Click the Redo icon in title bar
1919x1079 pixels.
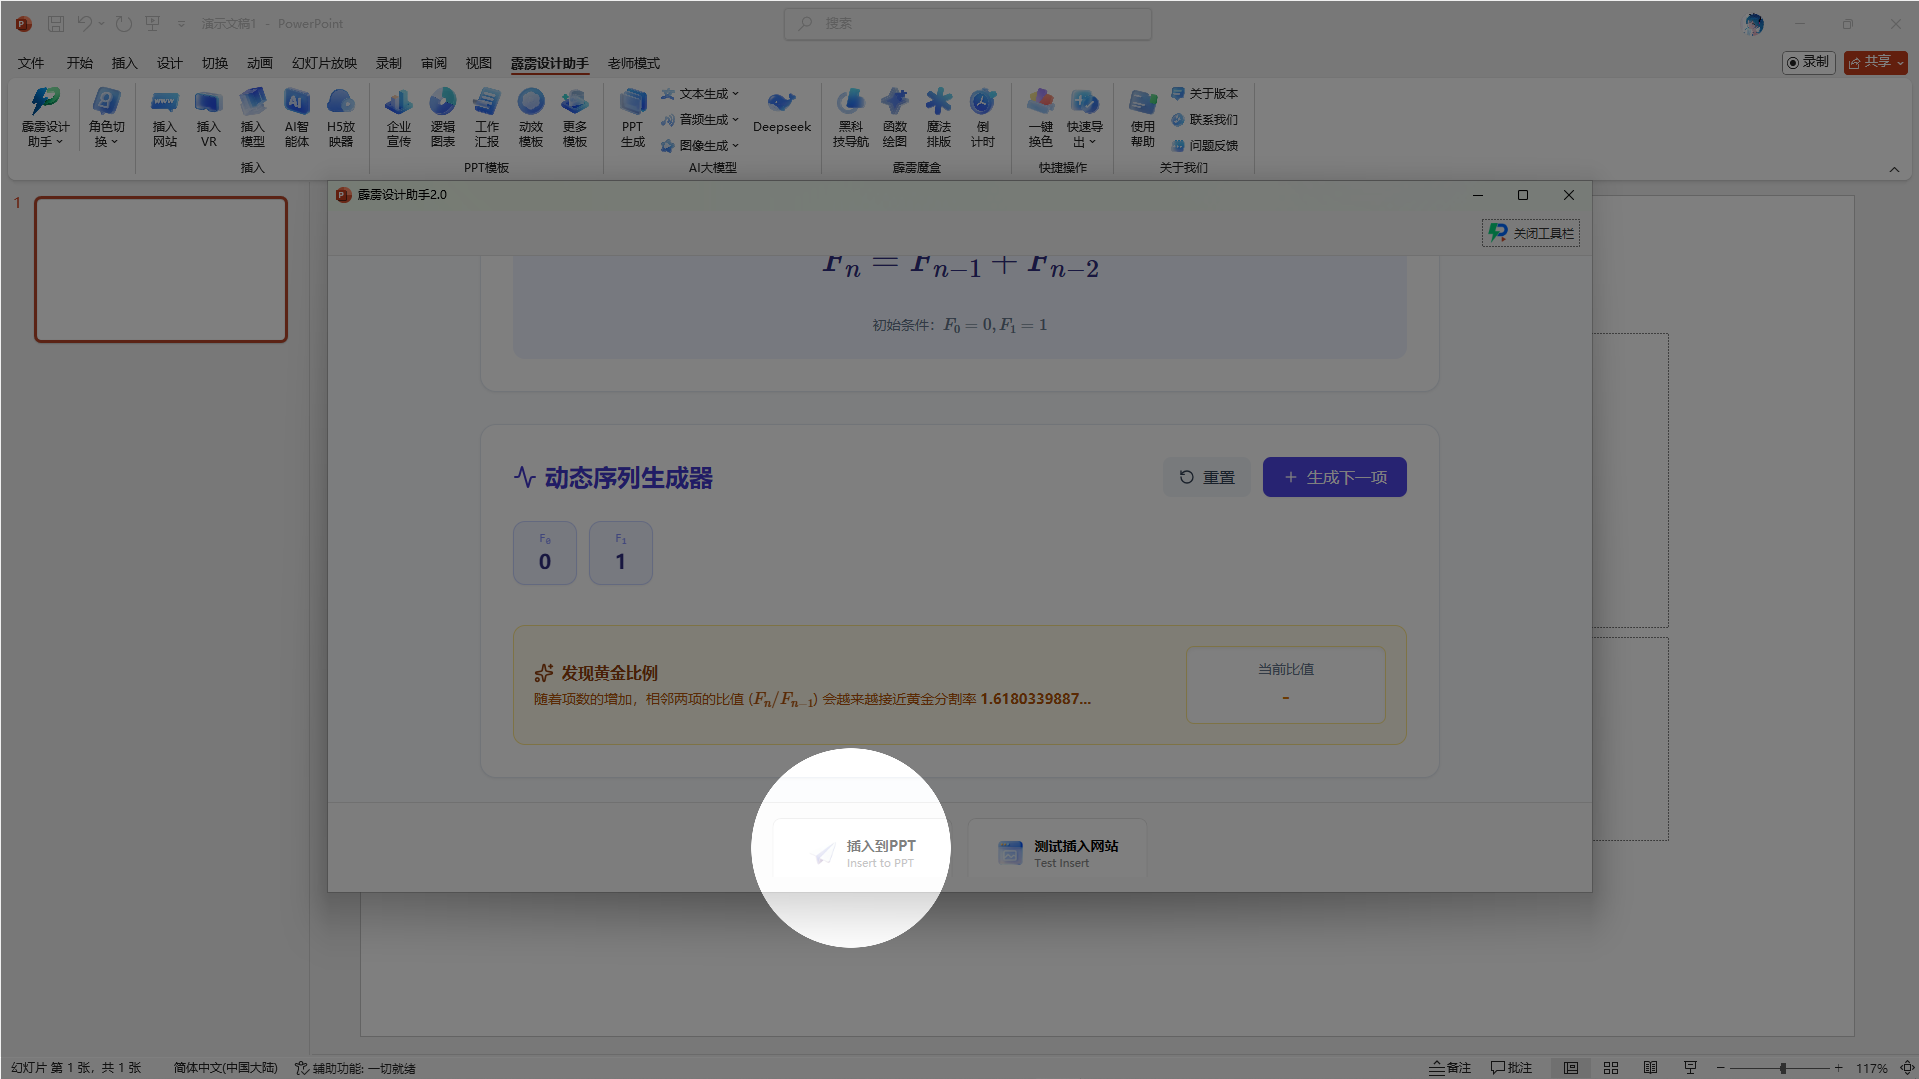(x=123, y=23)
